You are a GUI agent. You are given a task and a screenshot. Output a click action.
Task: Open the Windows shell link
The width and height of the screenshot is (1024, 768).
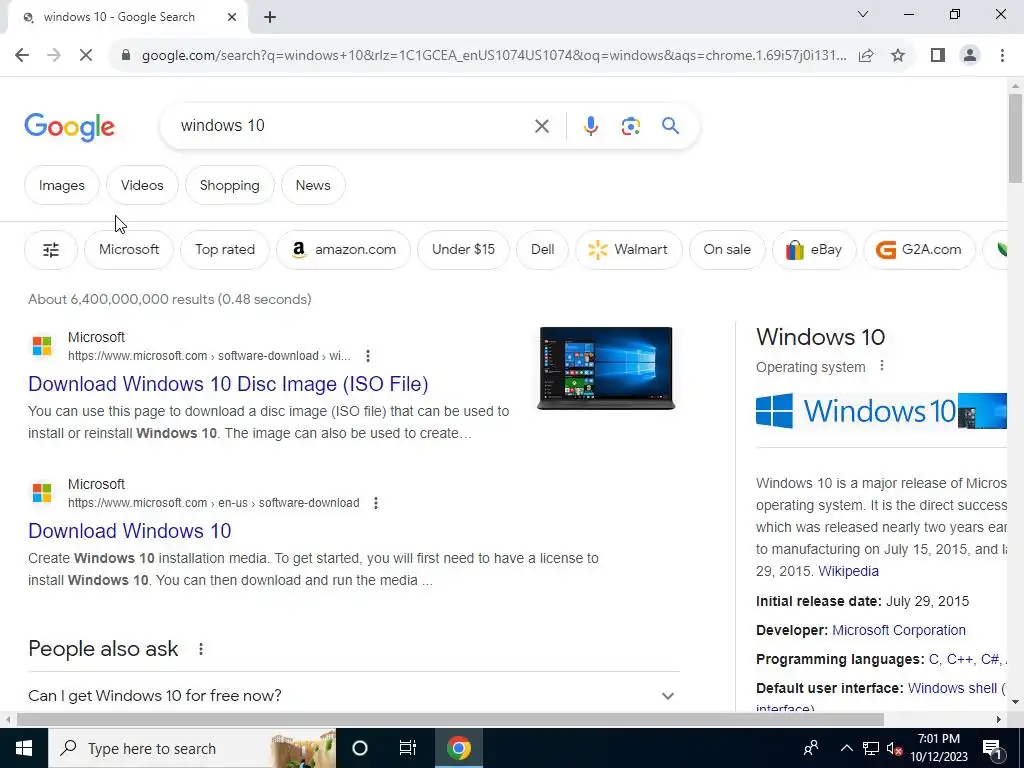[x=952, y=688]
